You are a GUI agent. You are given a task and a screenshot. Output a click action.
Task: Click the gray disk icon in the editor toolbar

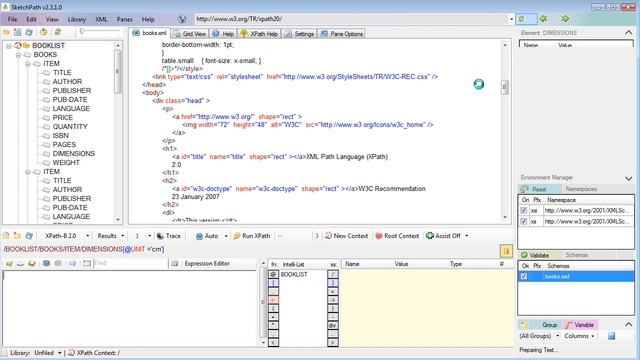pyautogui.click(x=58, y=264)
